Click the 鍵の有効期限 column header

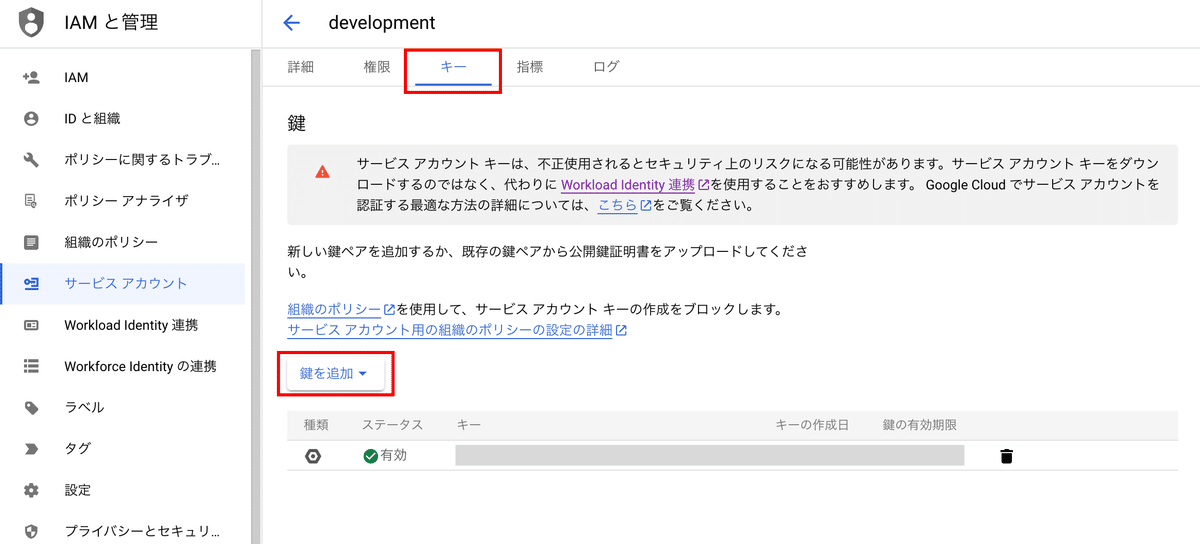click(920, 425)
